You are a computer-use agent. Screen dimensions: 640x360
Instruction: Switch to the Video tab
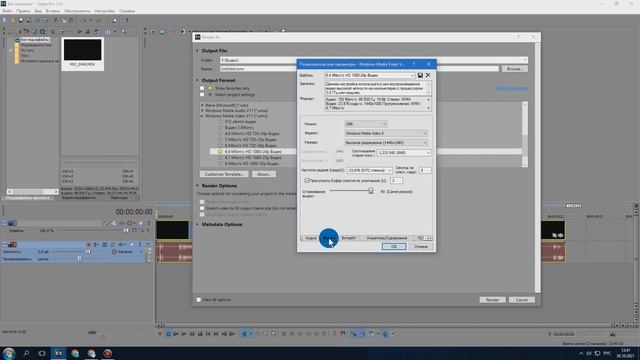[329, 238]
